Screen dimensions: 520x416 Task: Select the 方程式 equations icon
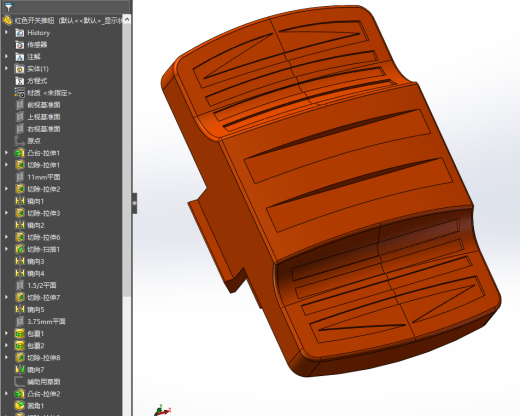tap(20, 81)
